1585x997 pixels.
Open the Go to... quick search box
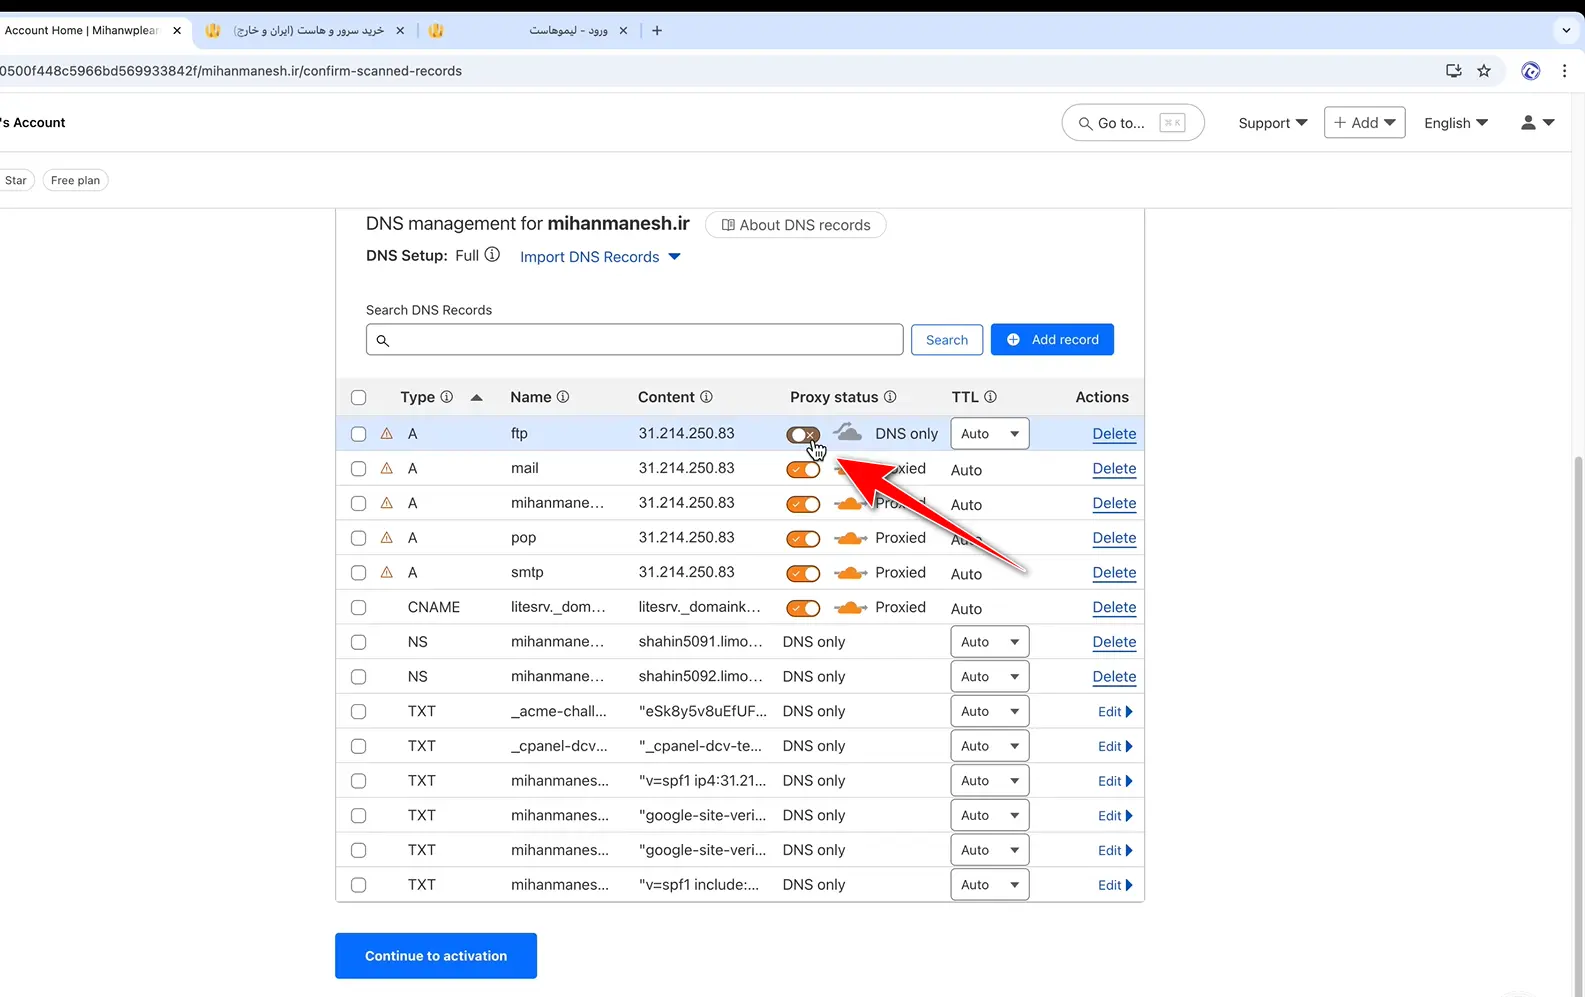point(1133,123)
